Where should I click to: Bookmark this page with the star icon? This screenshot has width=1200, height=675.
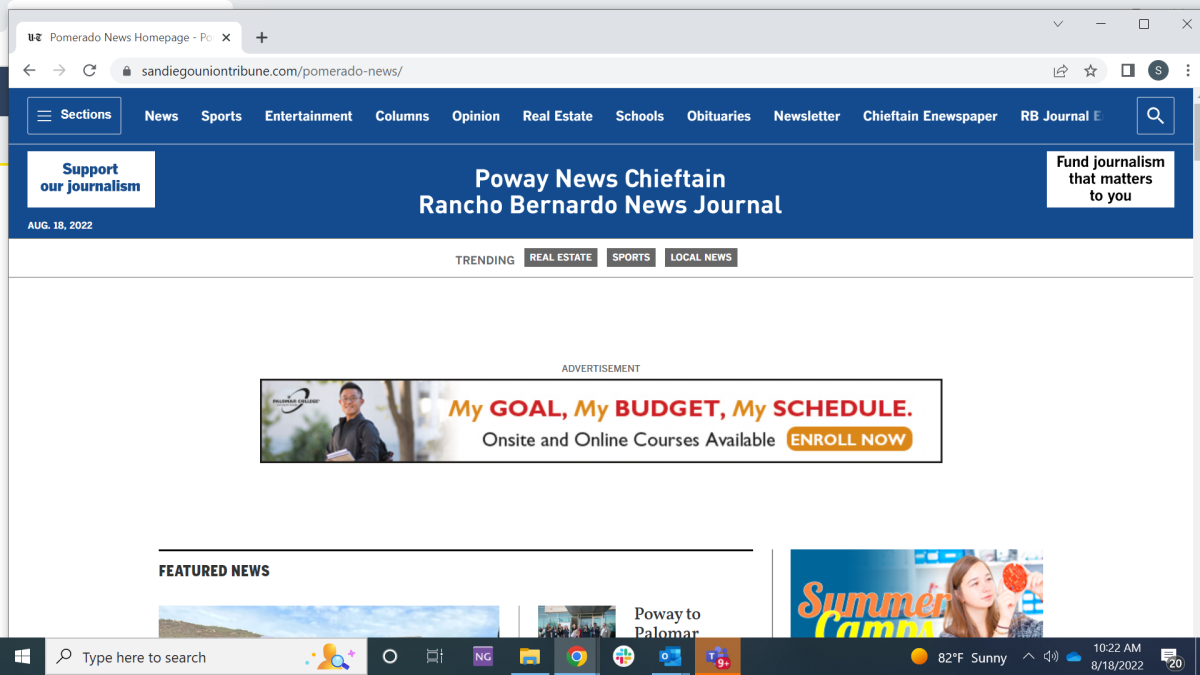1090,70
